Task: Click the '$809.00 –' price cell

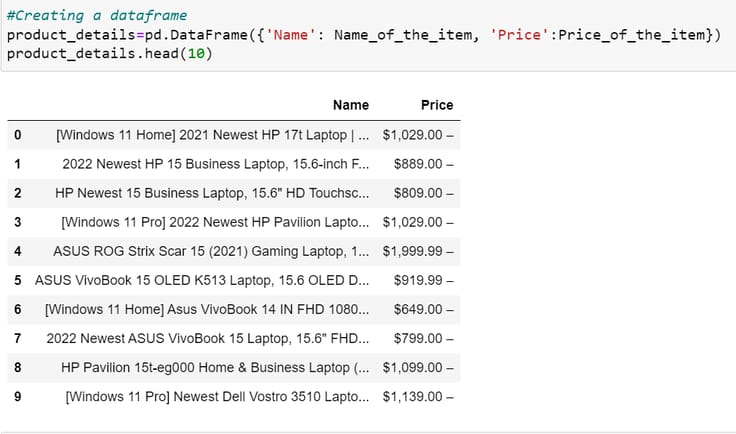Action: [x=424, y=193]
